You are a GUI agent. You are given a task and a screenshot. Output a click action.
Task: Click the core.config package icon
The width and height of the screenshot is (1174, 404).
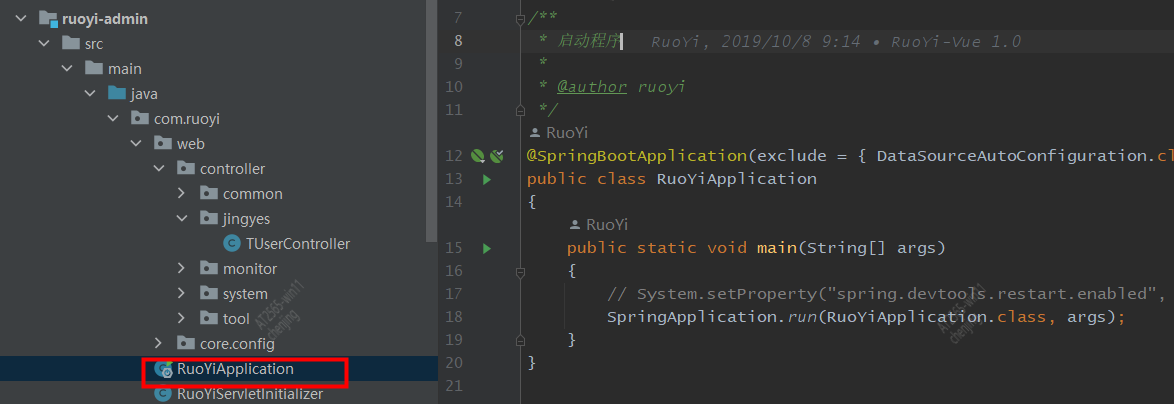tap(185, 343)
